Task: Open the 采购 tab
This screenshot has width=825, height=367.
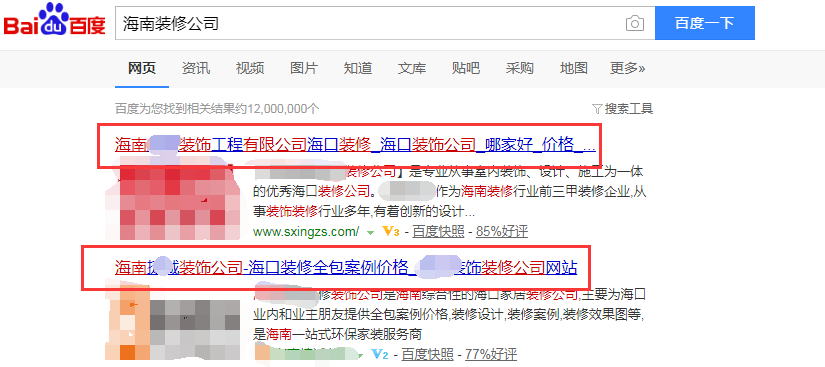Action: [520, 68]
